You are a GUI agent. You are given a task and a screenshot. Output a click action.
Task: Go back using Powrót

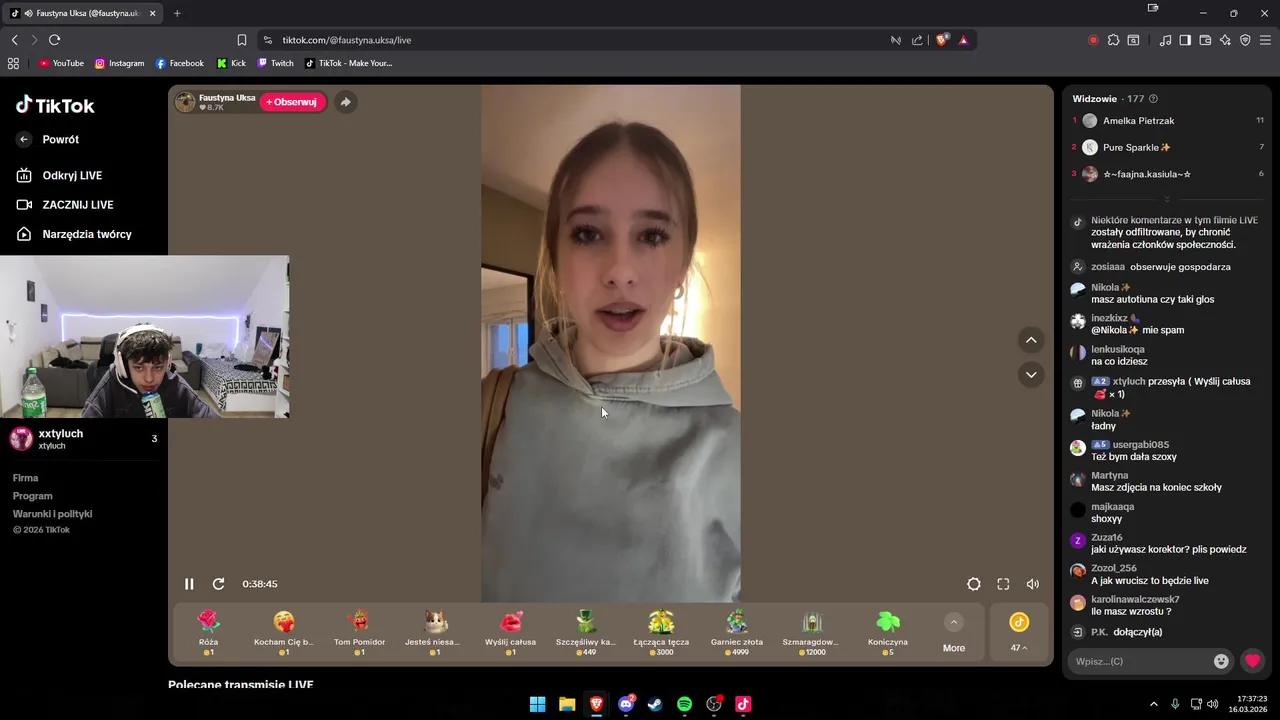48,140
